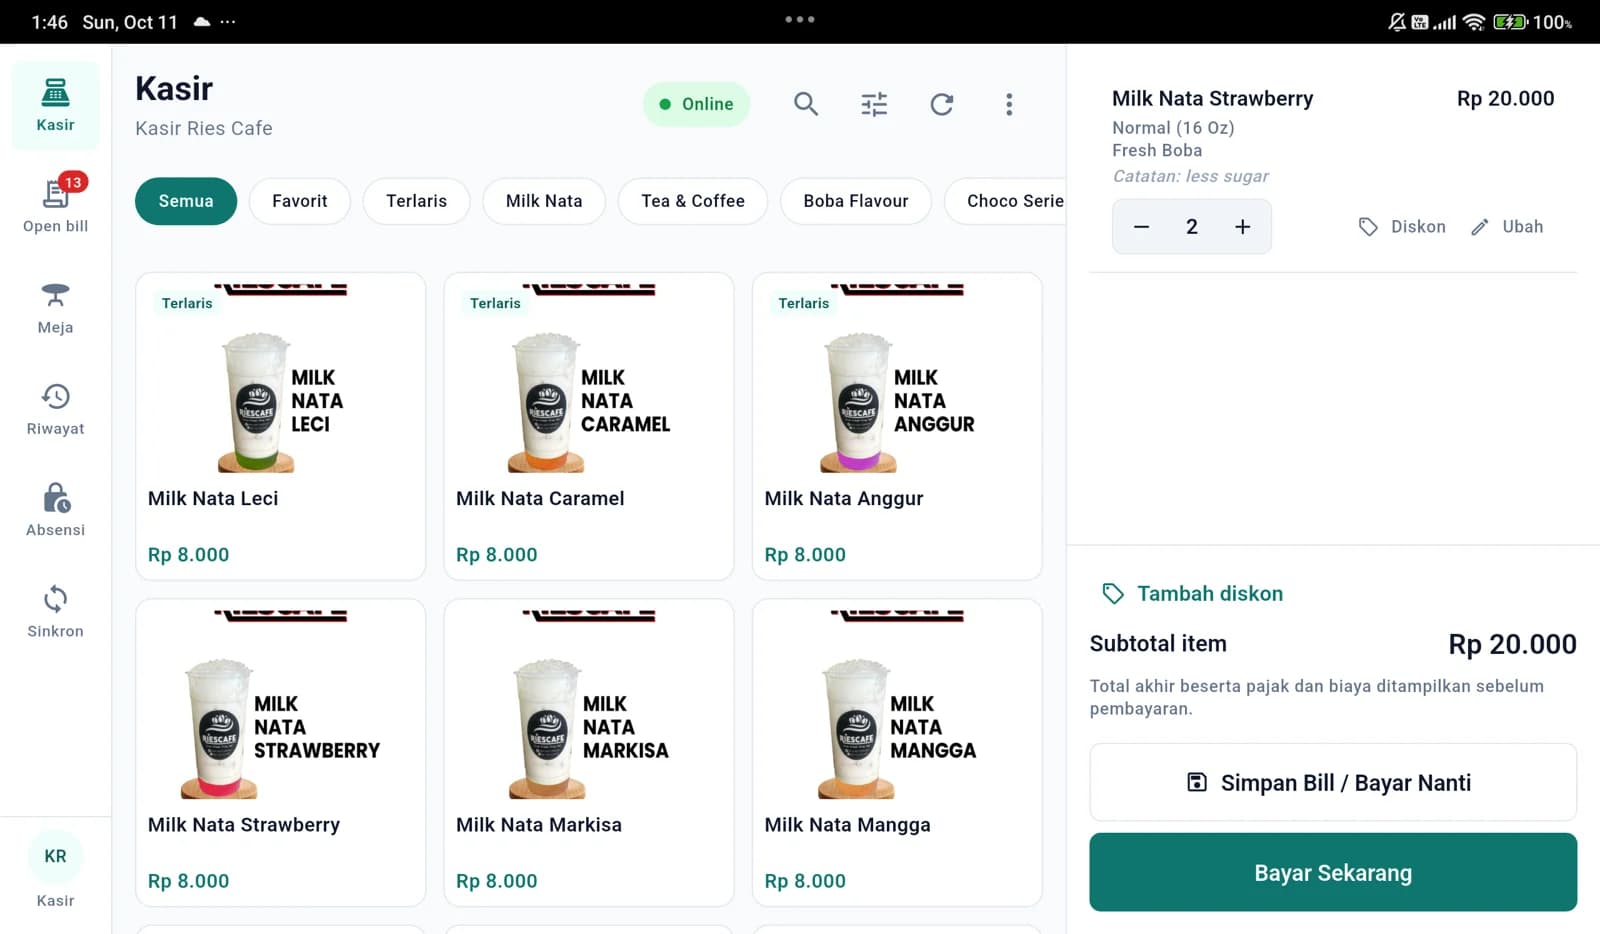
Task: Select the Milk Nata Mangga card
Action: [x=897, y=752]
